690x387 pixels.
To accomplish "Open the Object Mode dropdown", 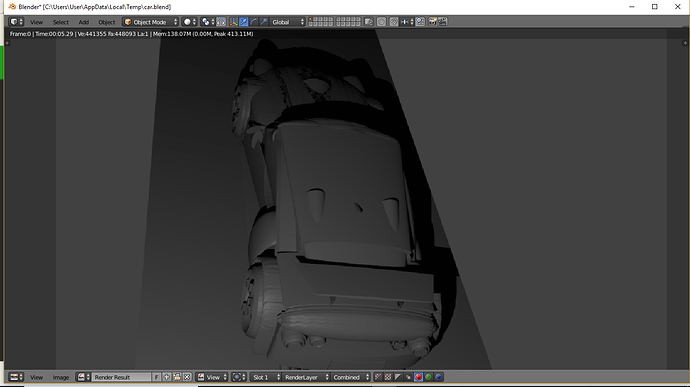I will (150, 22).
